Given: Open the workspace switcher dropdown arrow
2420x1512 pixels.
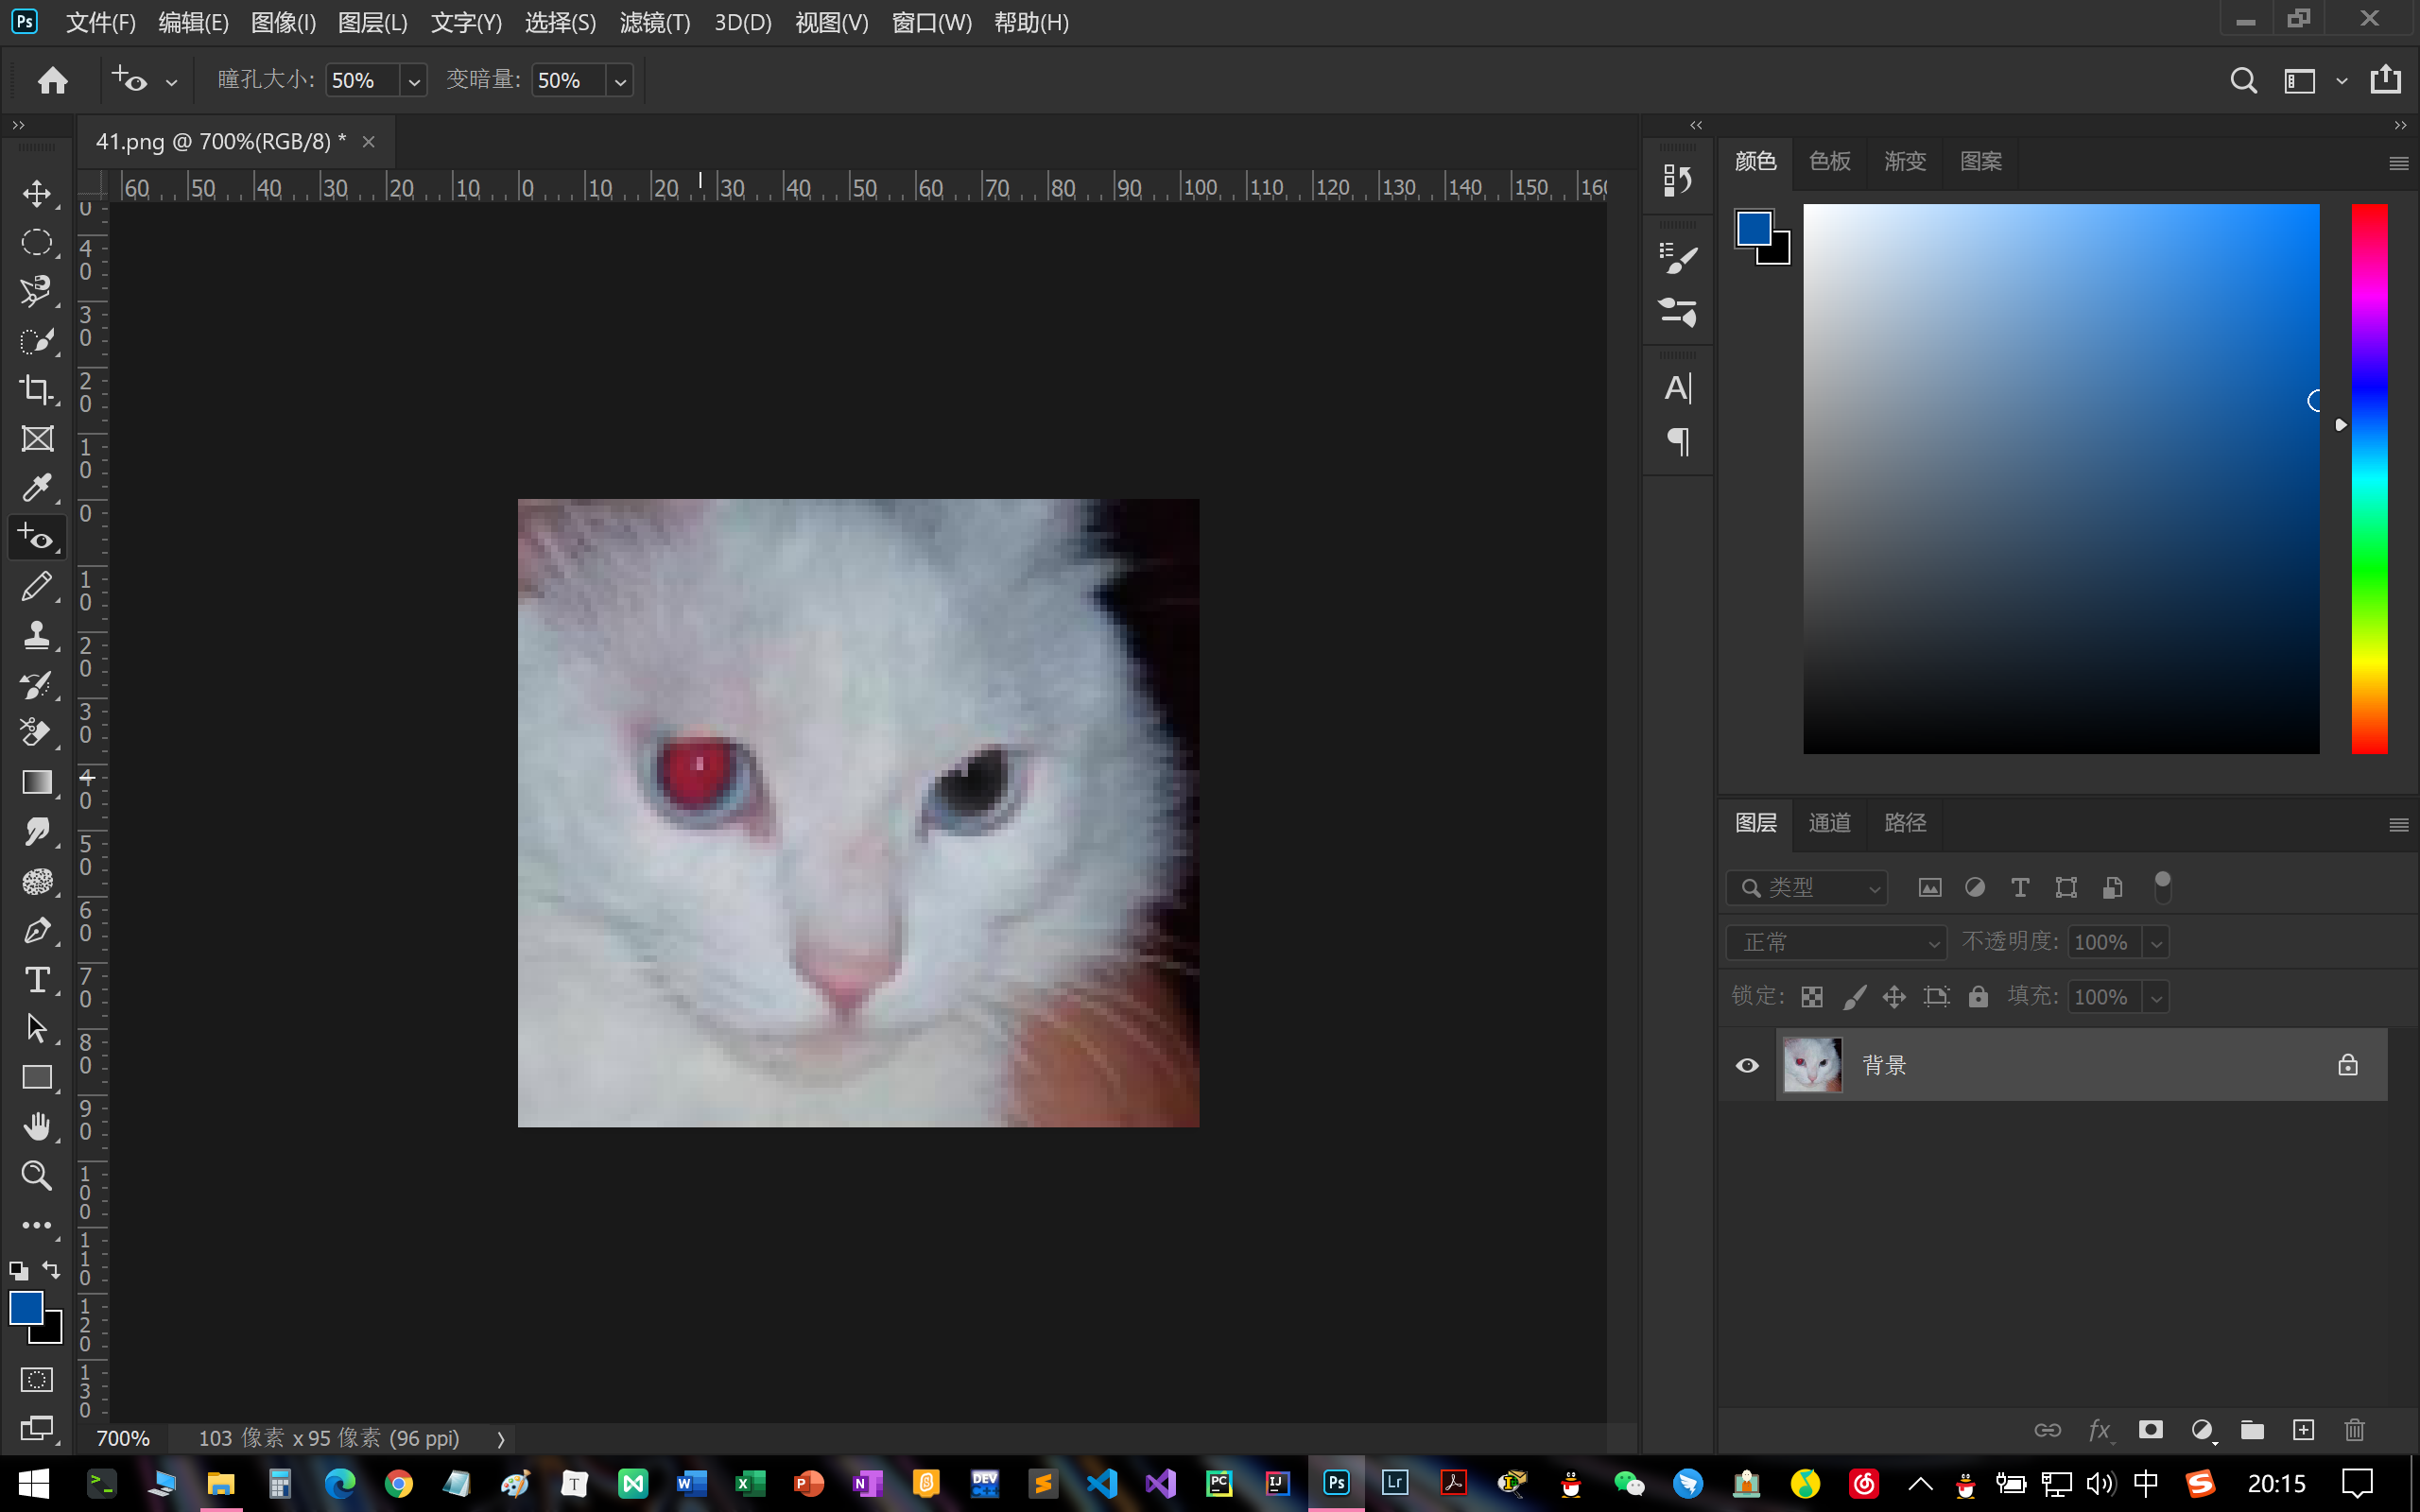Looking at the screenshot, I should [x=2341, y=81].
